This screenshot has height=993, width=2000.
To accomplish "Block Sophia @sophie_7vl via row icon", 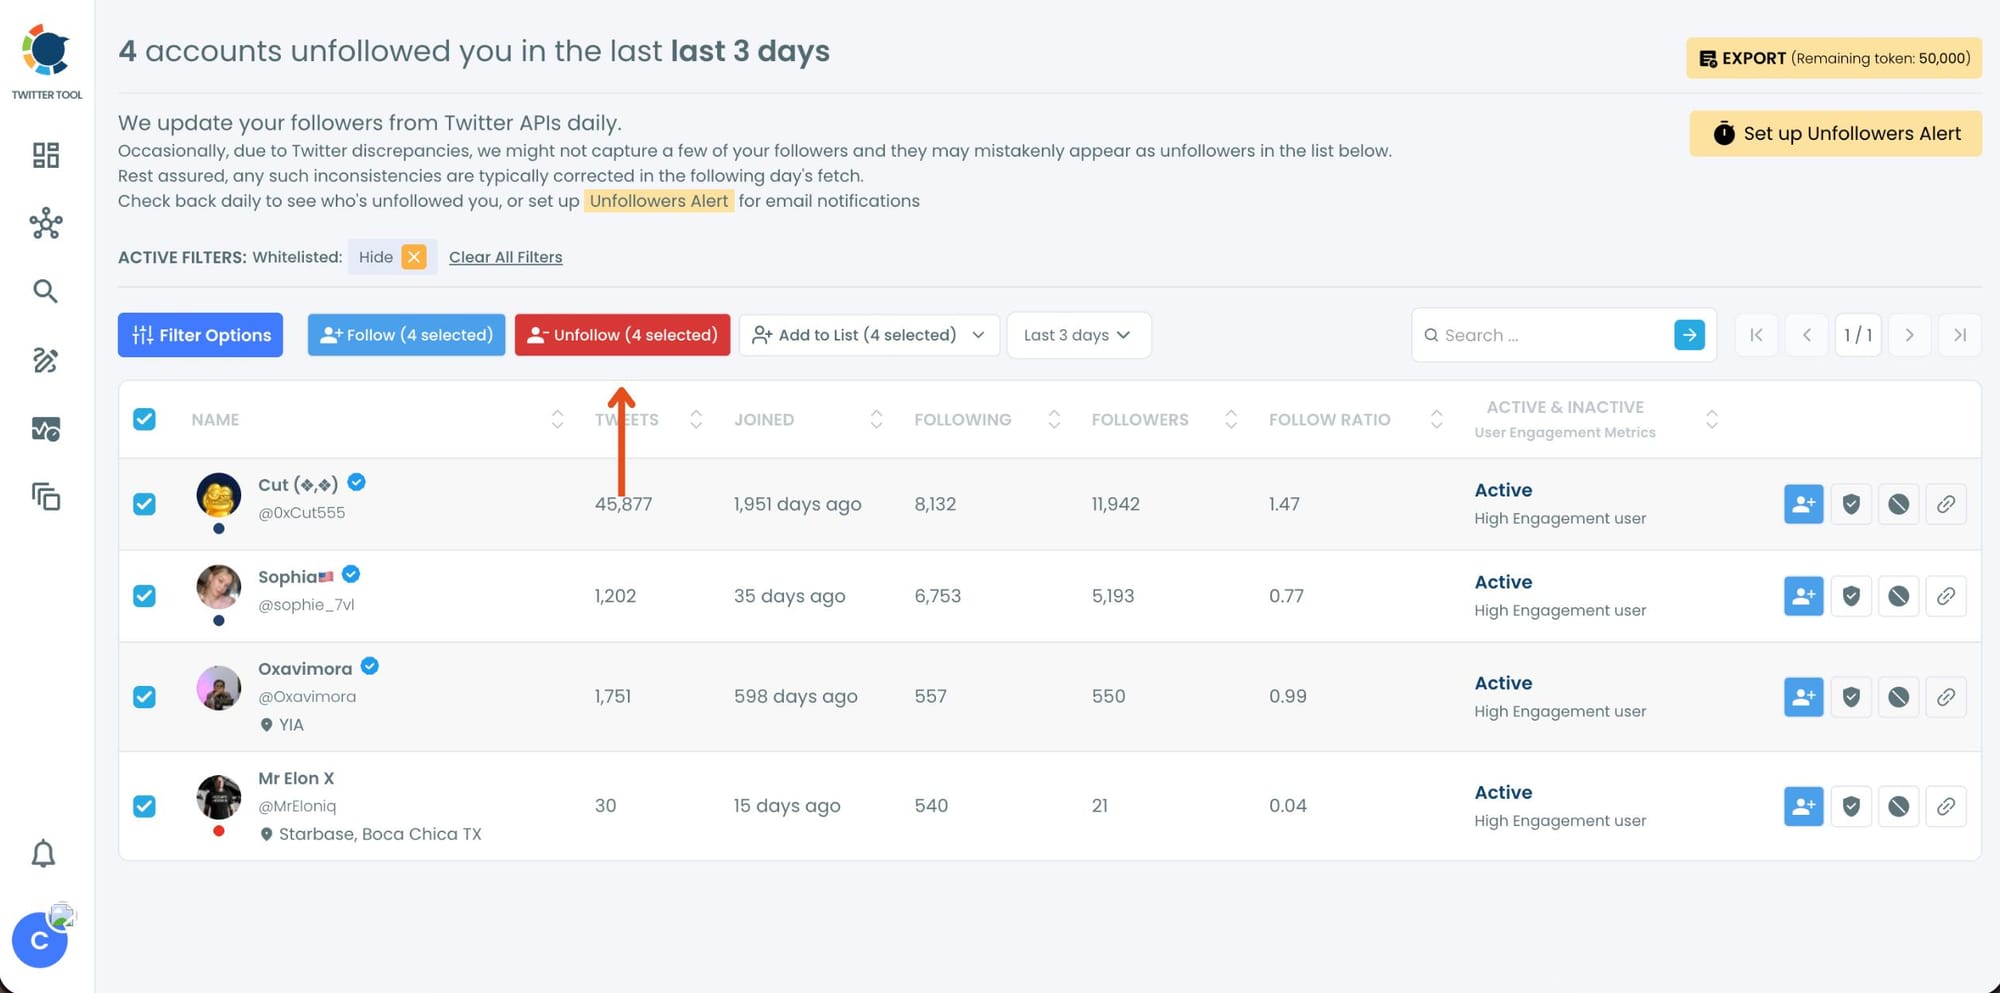I will (1898, 596).
